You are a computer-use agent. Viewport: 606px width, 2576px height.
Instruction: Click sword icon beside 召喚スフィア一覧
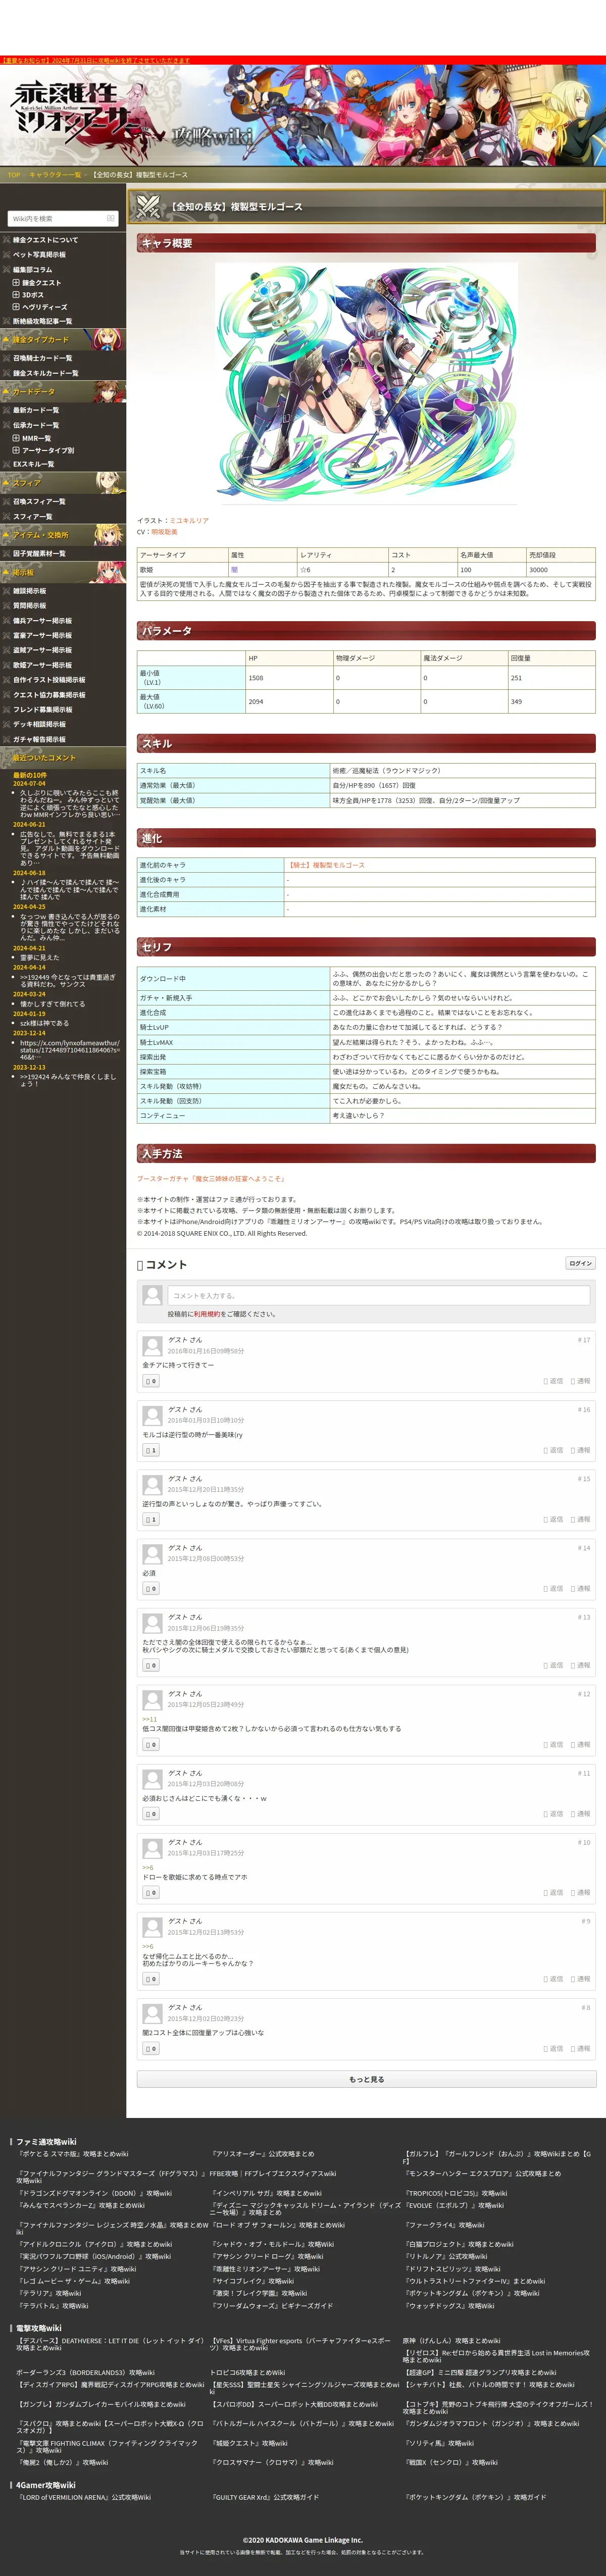(x=6, y=501)
